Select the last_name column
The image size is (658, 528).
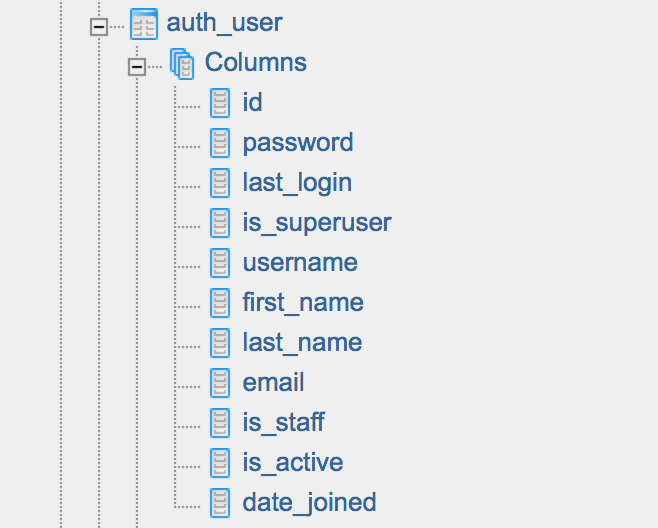coord(302,342)
